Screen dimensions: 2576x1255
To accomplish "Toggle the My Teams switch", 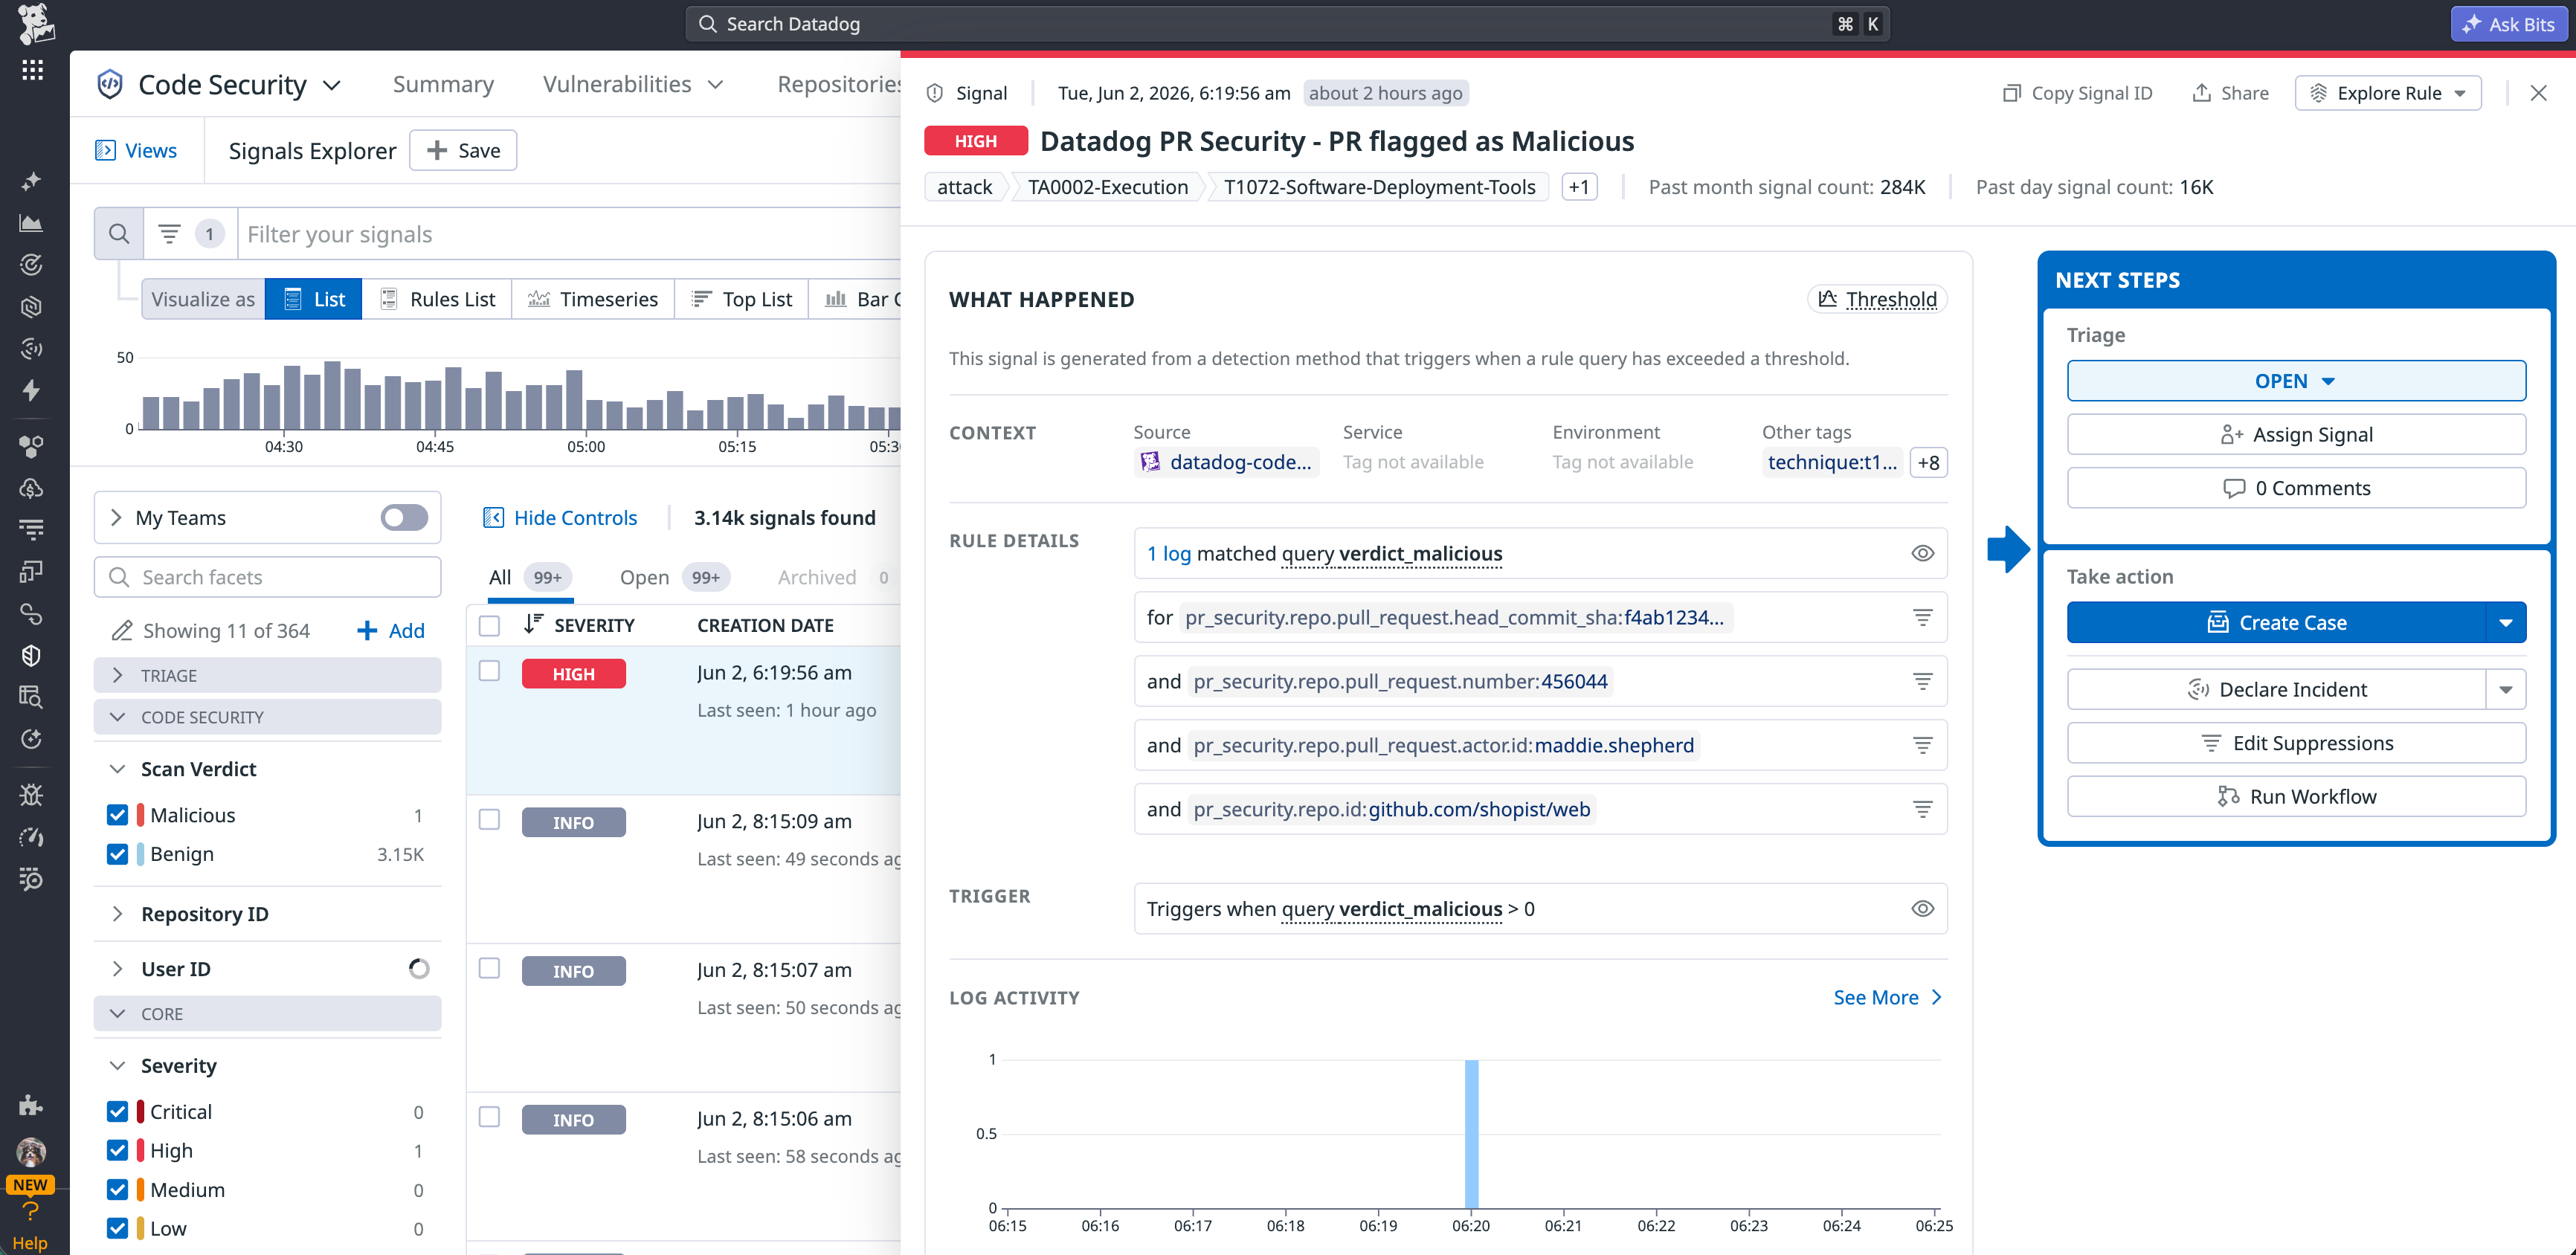I will pos(404,517).
